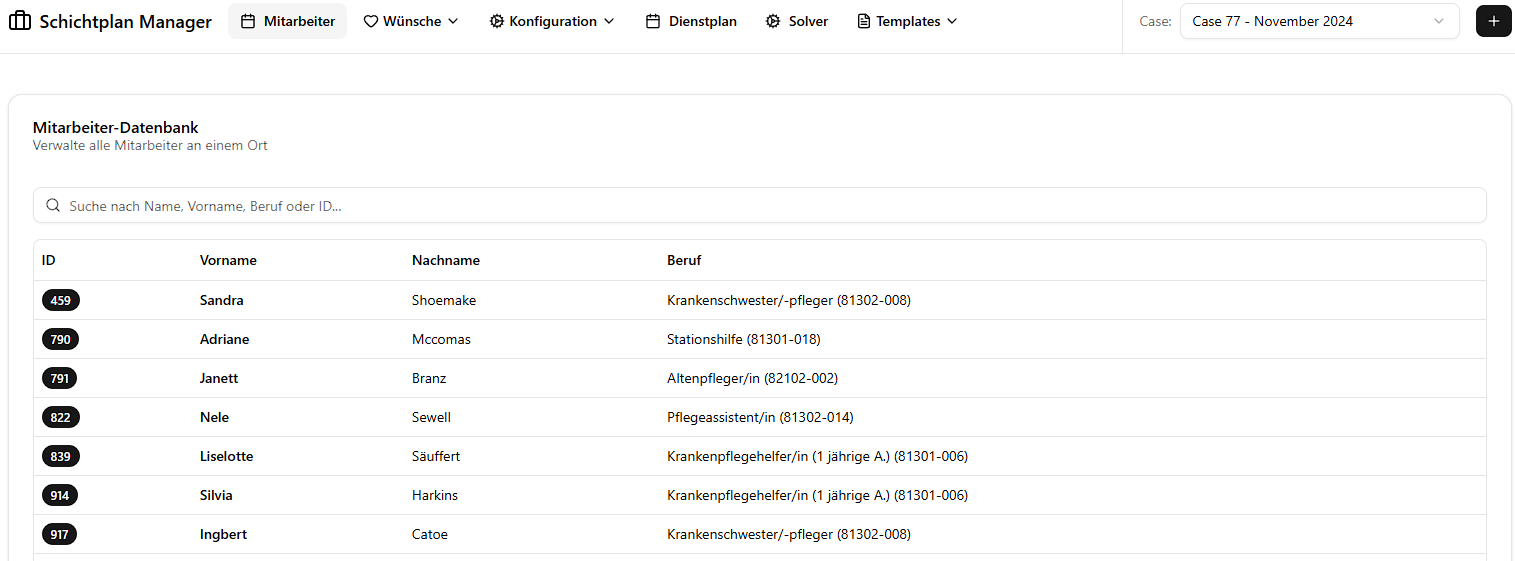Open the Templates dropdown menu
This screenshot has height=561, width=1515.
907,21
